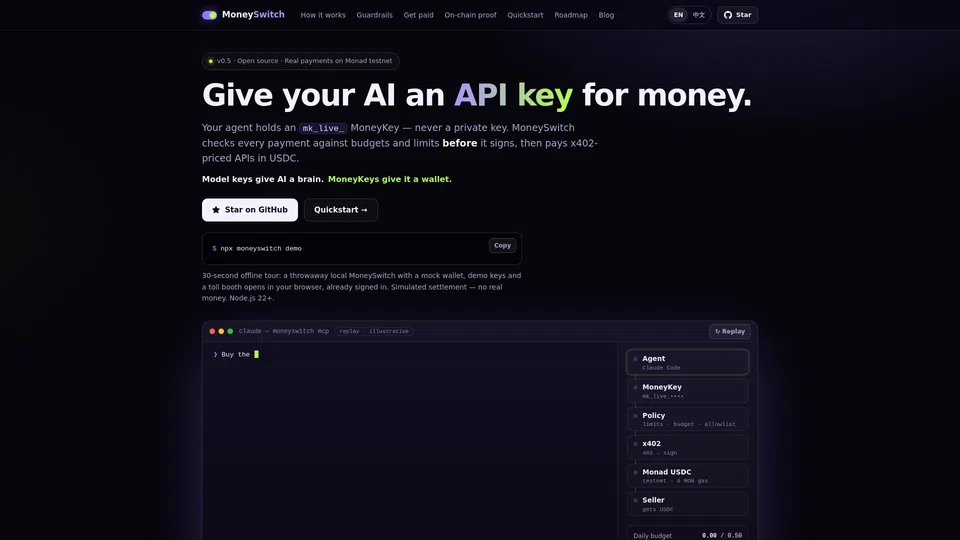Click the MoneyKeys give it a wallet text
This screenshot has height=540, width=960.
389,179
